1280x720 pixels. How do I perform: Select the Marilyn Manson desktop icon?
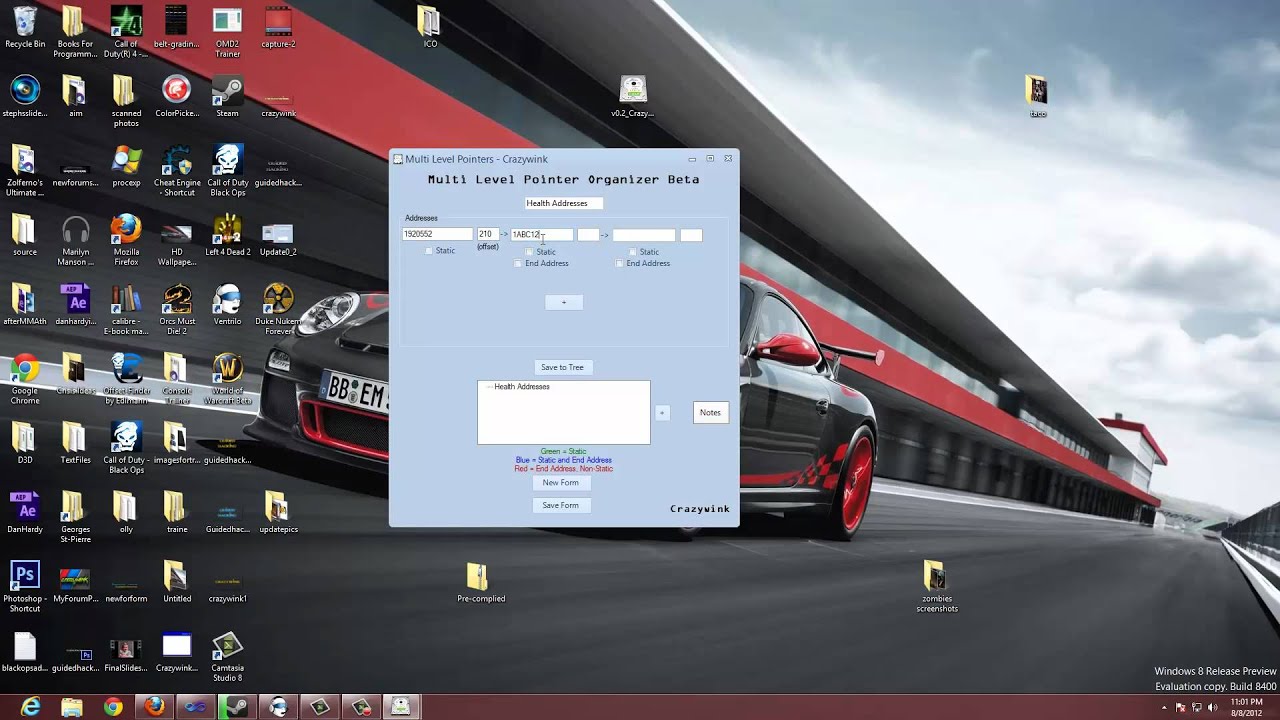(76, 240)
